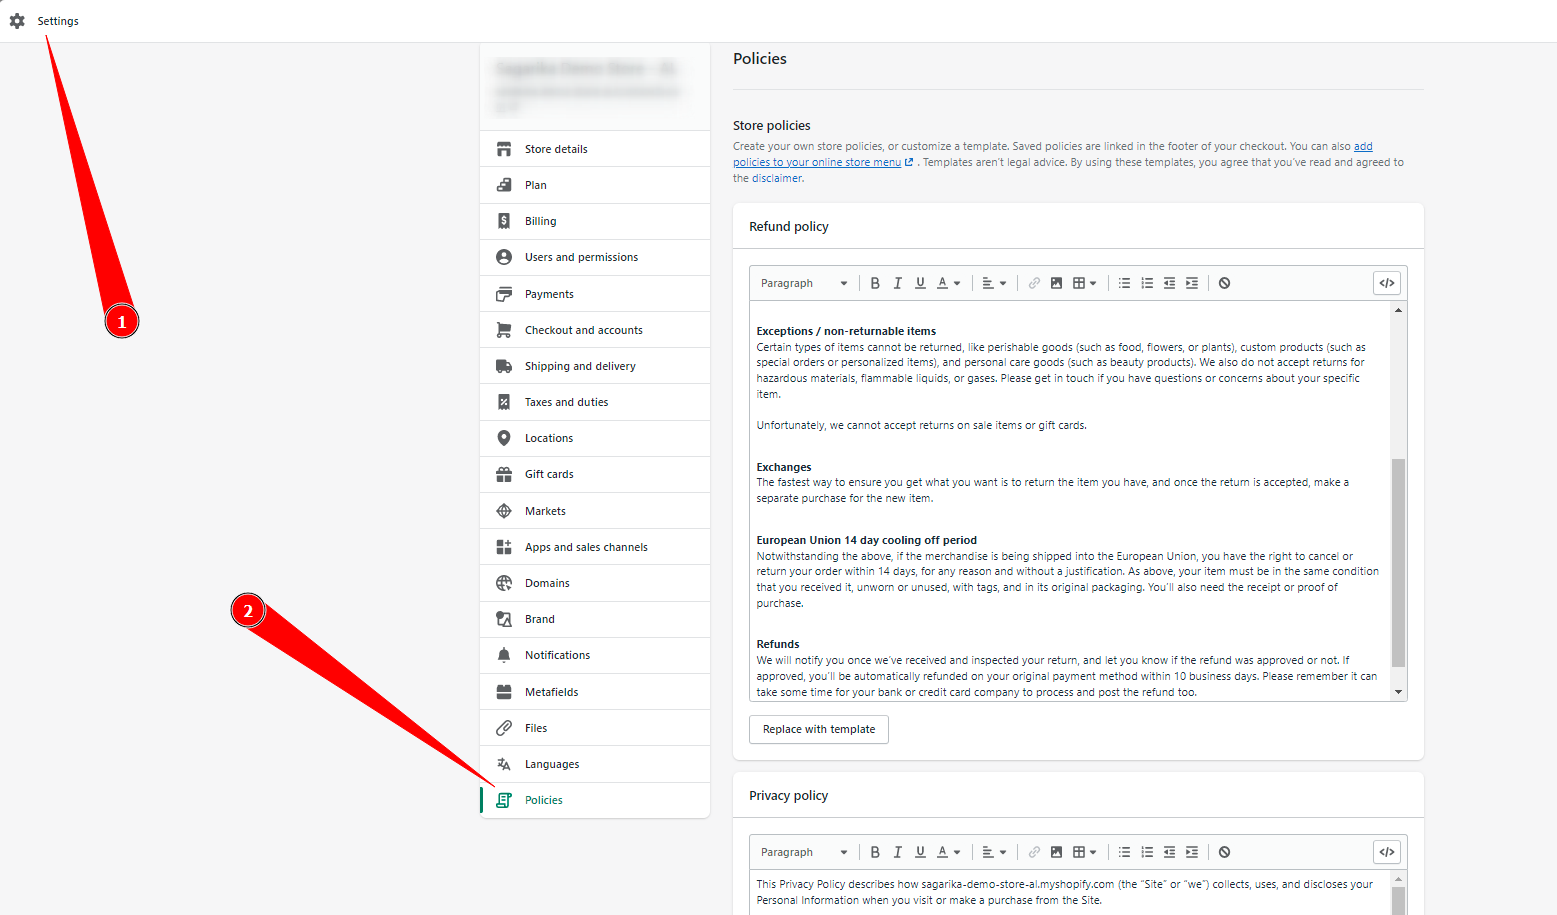Click the Apps and sales channels icon
Screen dimensions: 1557x915
point(504,547)
